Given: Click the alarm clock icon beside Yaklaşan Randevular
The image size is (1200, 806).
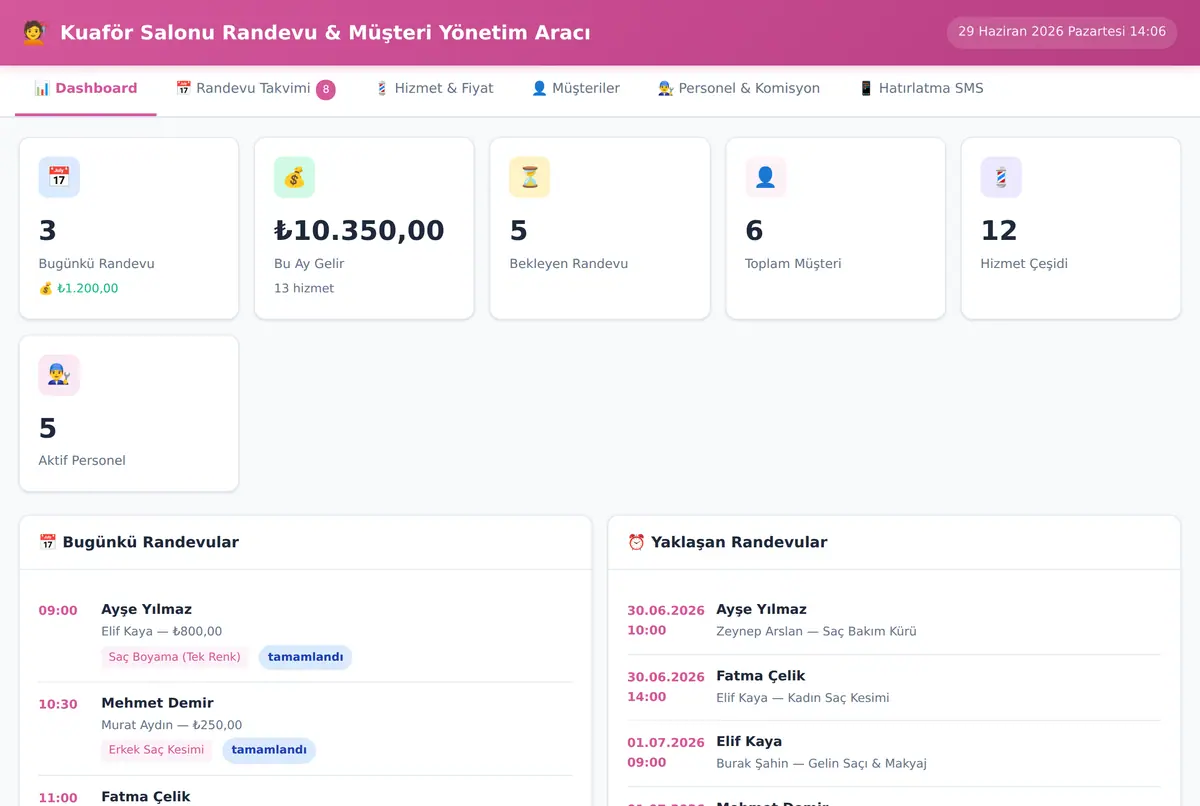Looking at the screenshot, I should pyautogui.click(x=636, y=542).
